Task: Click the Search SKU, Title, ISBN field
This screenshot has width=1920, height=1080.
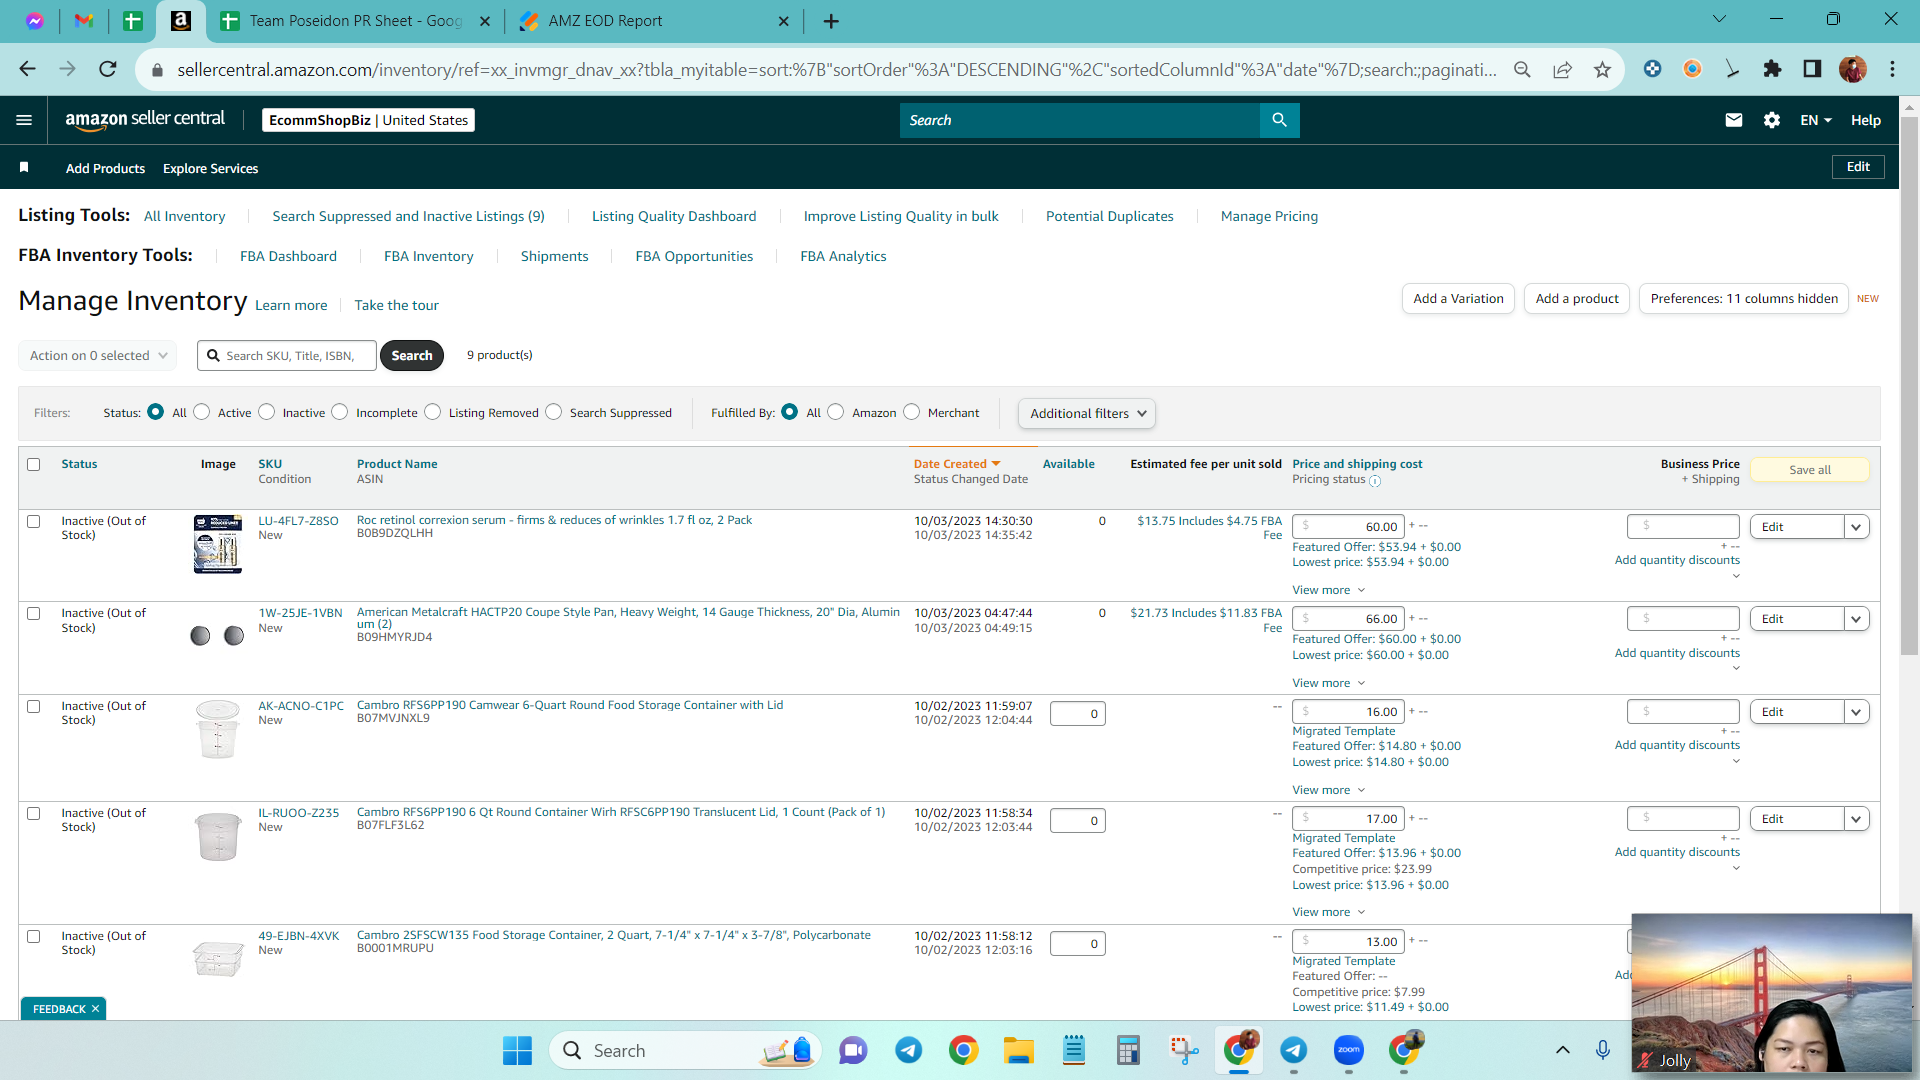Action: point(287,355)
